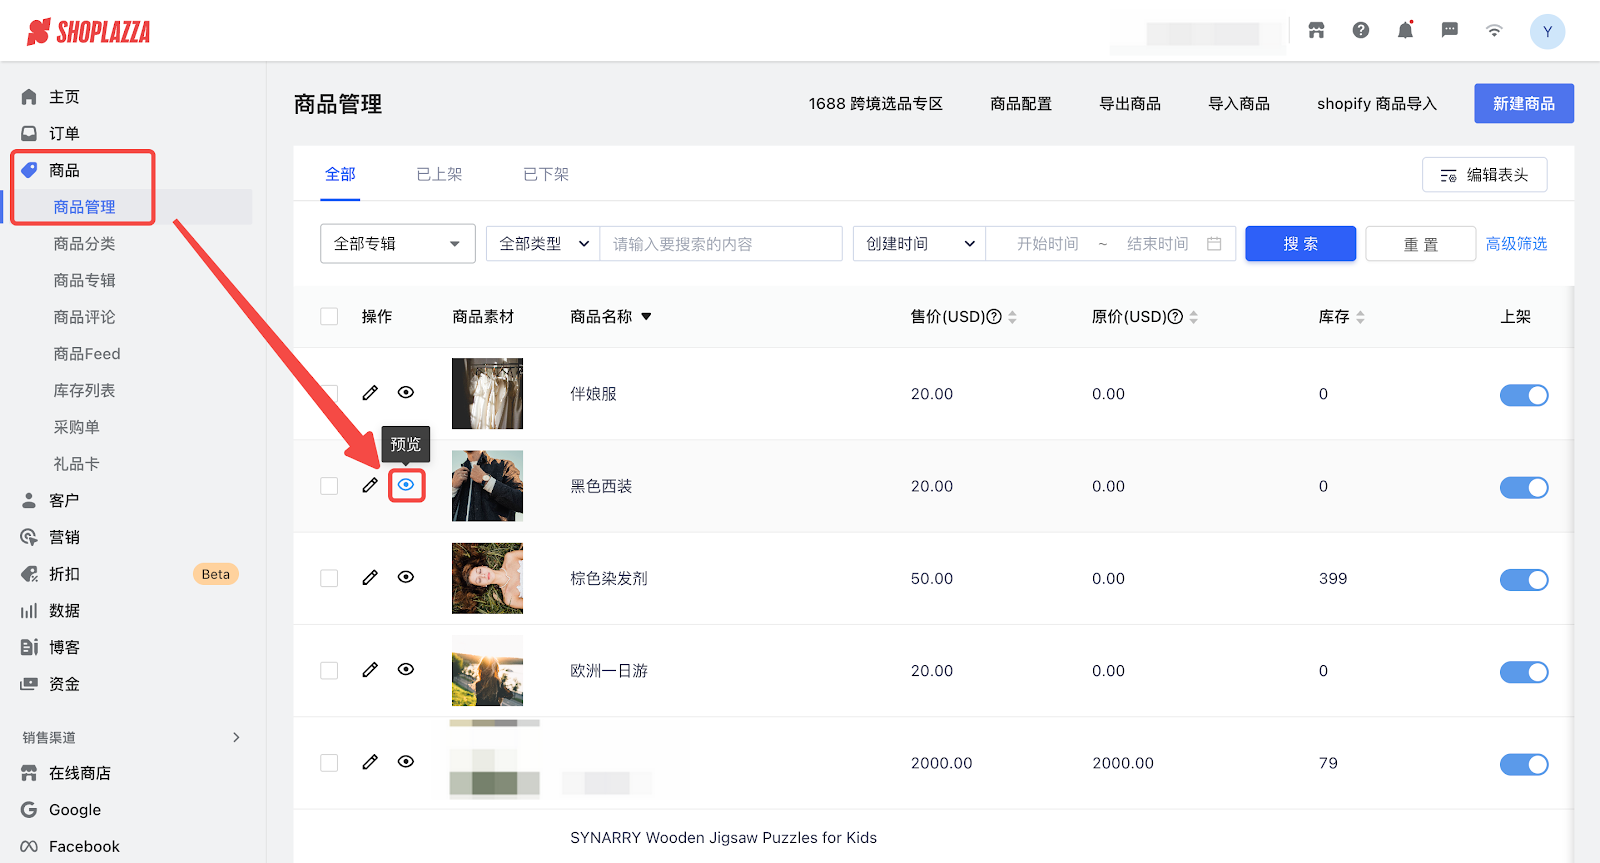The height and width of the screenshot is (863, 1600).
Task: Open the 全部专辑 dropdown
Action: click(397, 244)
